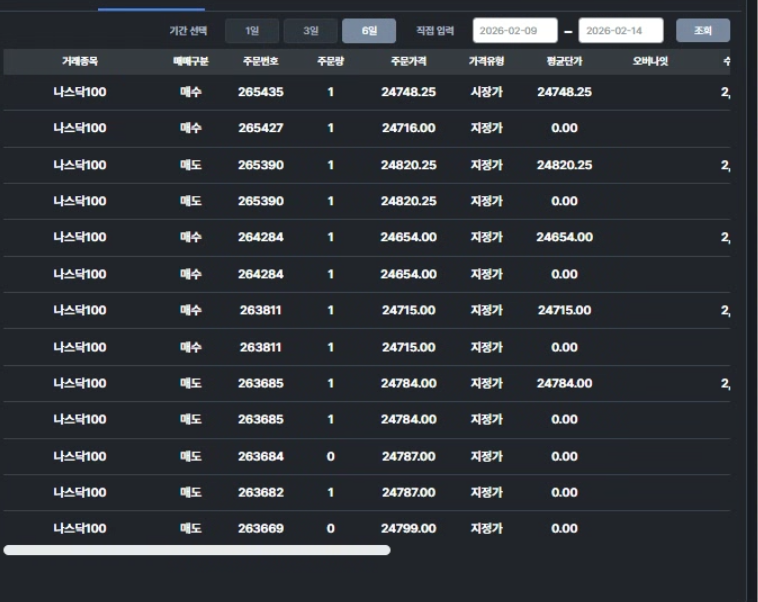The width and height of the screenshot is (758, 602).
Task: Click average price 0.00 in order 263669 row
Action: [564, 529]
